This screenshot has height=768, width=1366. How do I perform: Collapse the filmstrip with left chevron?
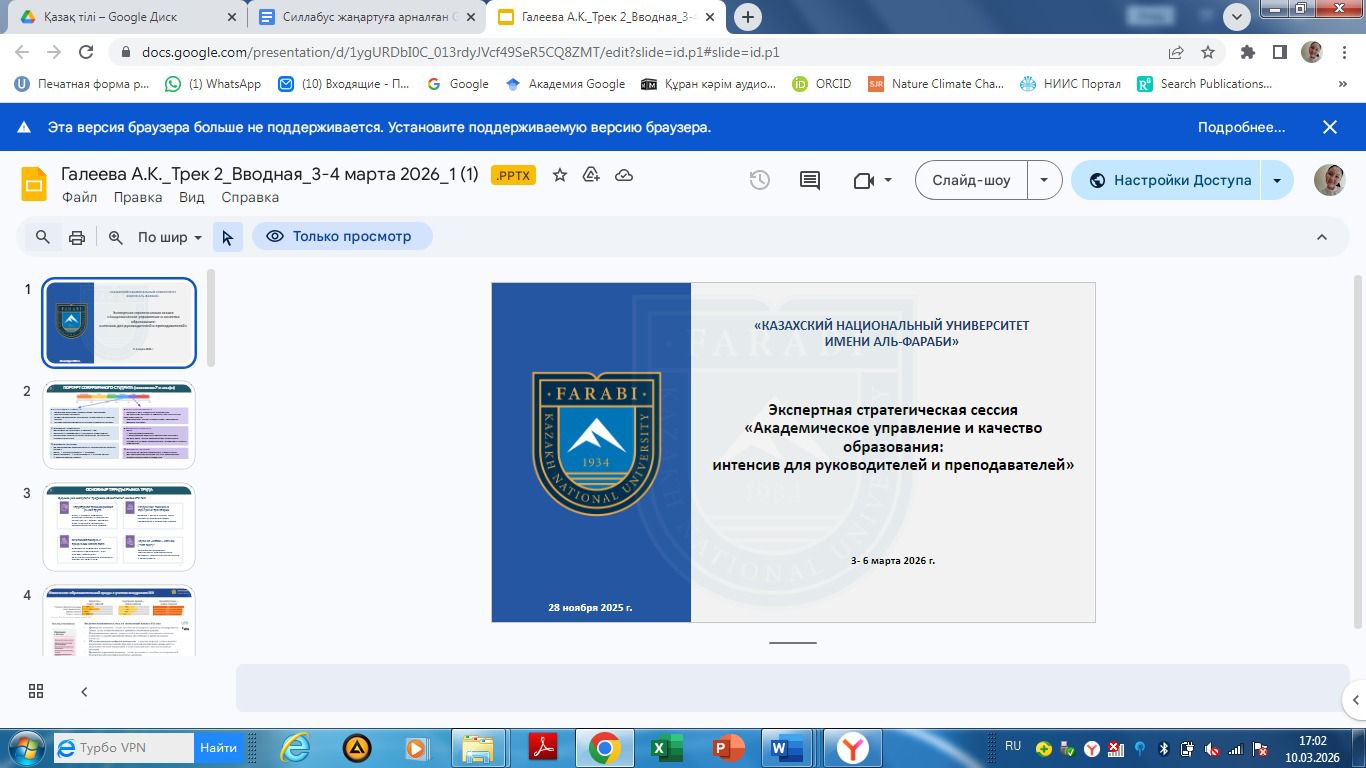tap(84, 691)
